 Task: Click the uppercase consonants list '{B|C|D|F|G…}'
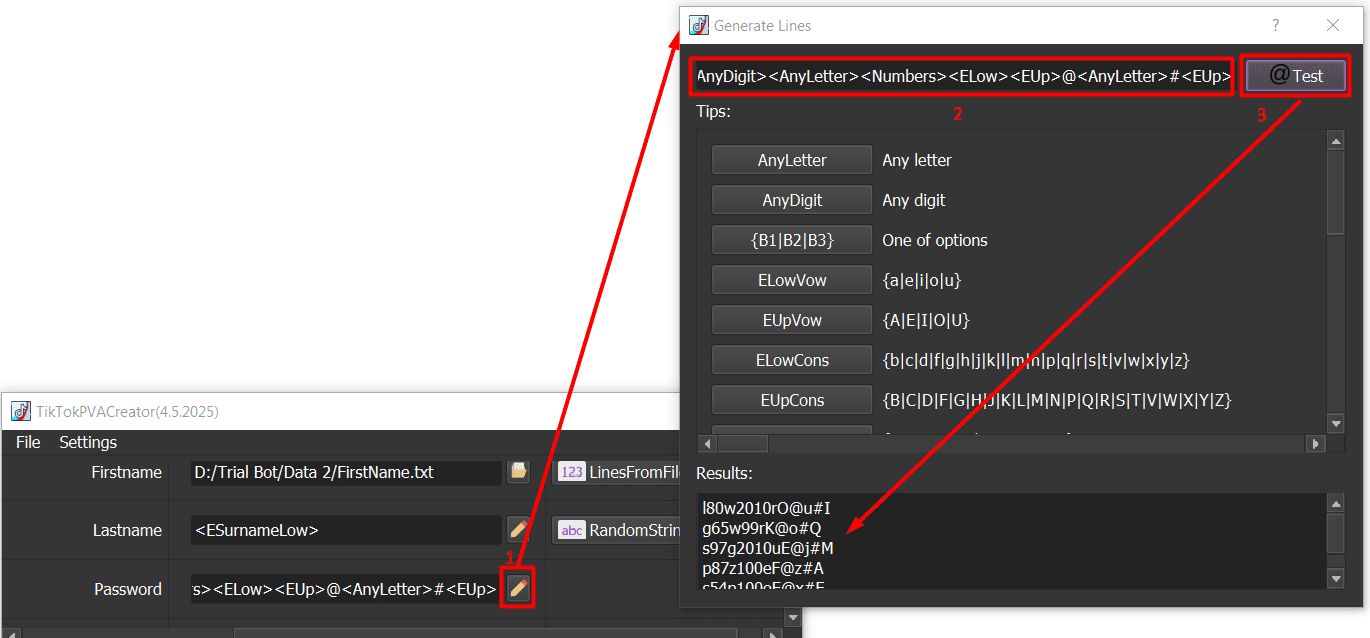point(1057,400)
